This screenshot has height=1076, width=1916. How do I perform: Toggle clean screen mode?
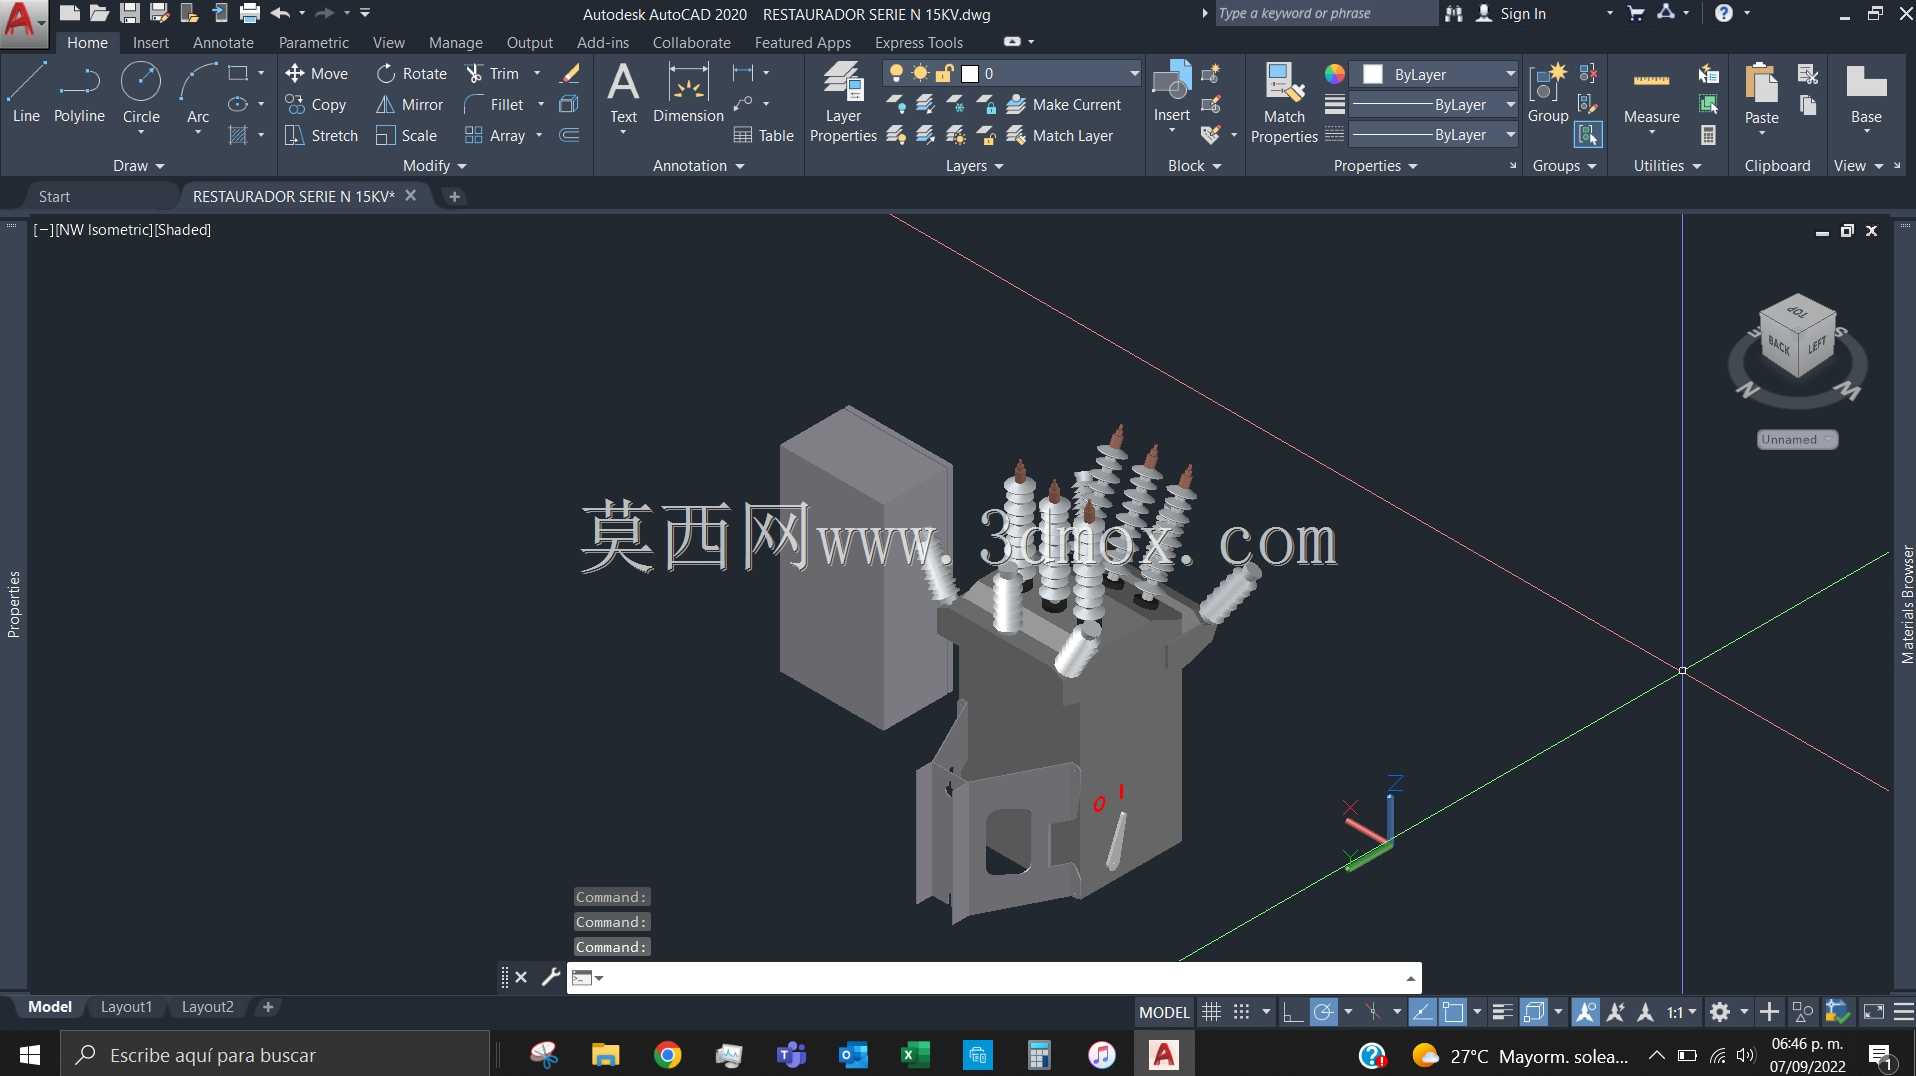[x=1873, y=1012]
